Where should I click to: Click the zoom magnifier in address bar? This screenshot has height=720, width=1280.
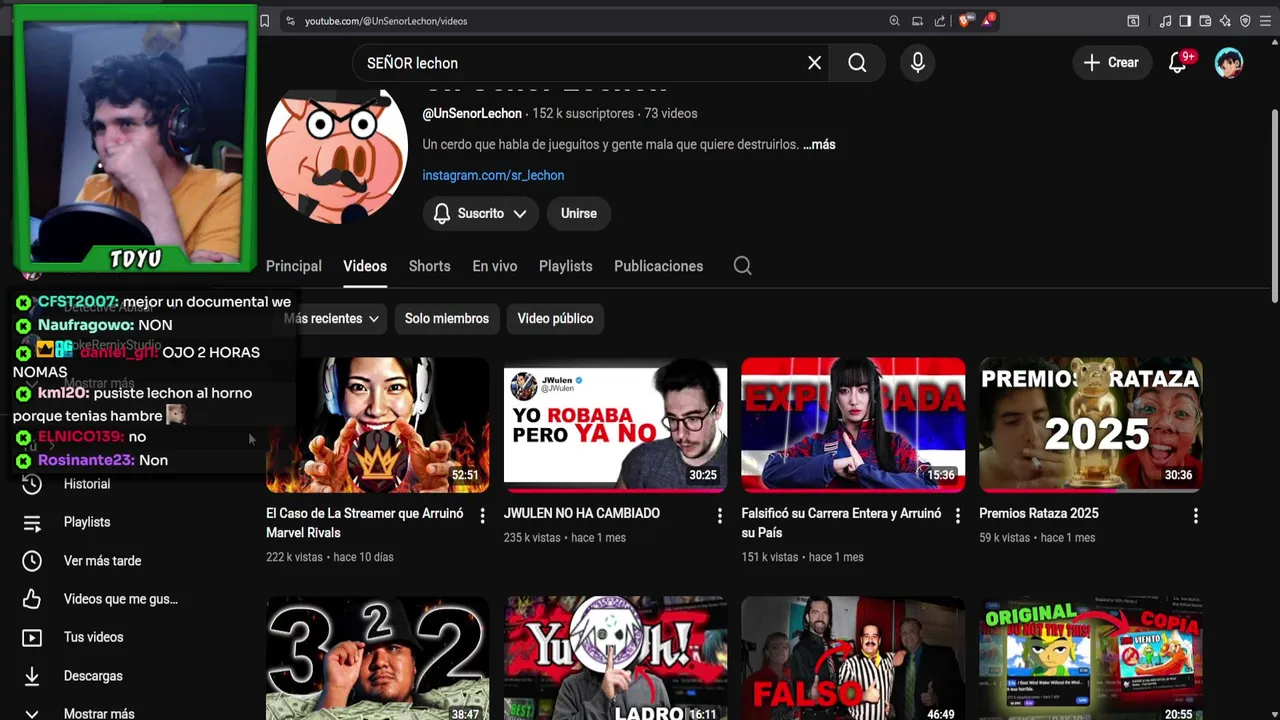click(894, 20)
